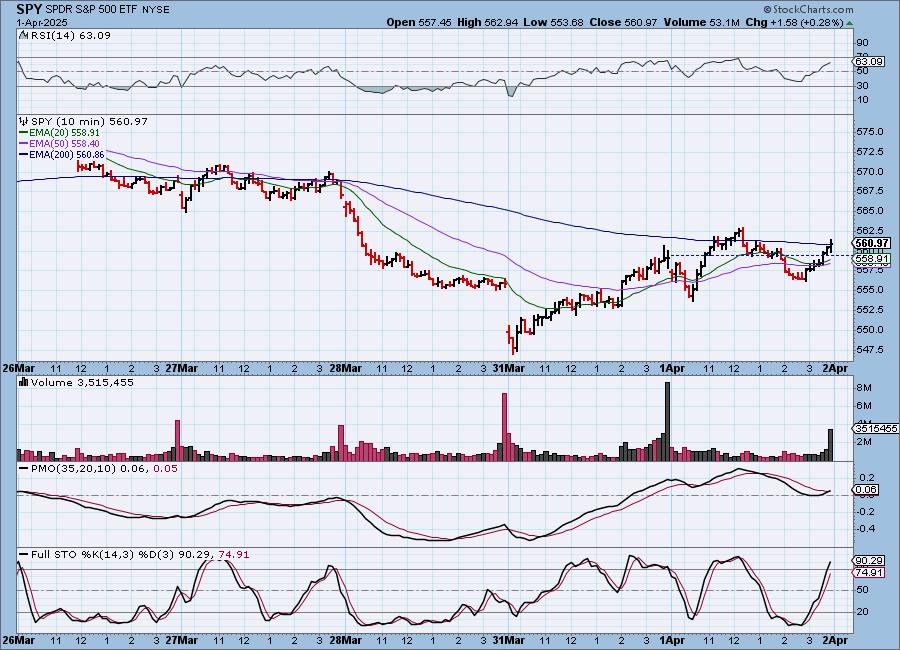
Task: Click the Low 553.68 value
Action: (553, 22)
